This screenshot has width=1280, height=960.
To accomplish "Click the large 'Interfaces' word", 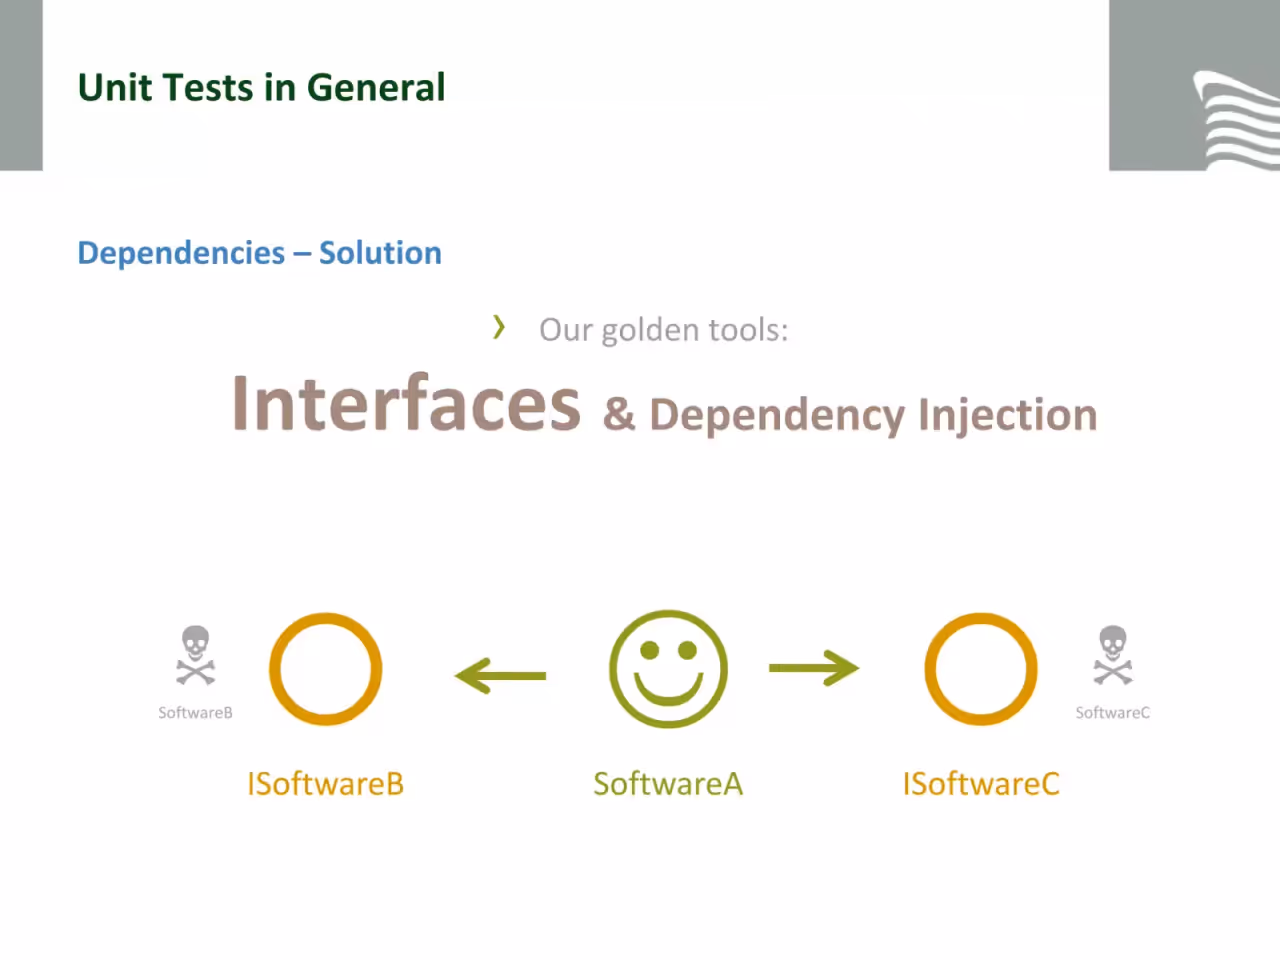I will tap(406, 404).
